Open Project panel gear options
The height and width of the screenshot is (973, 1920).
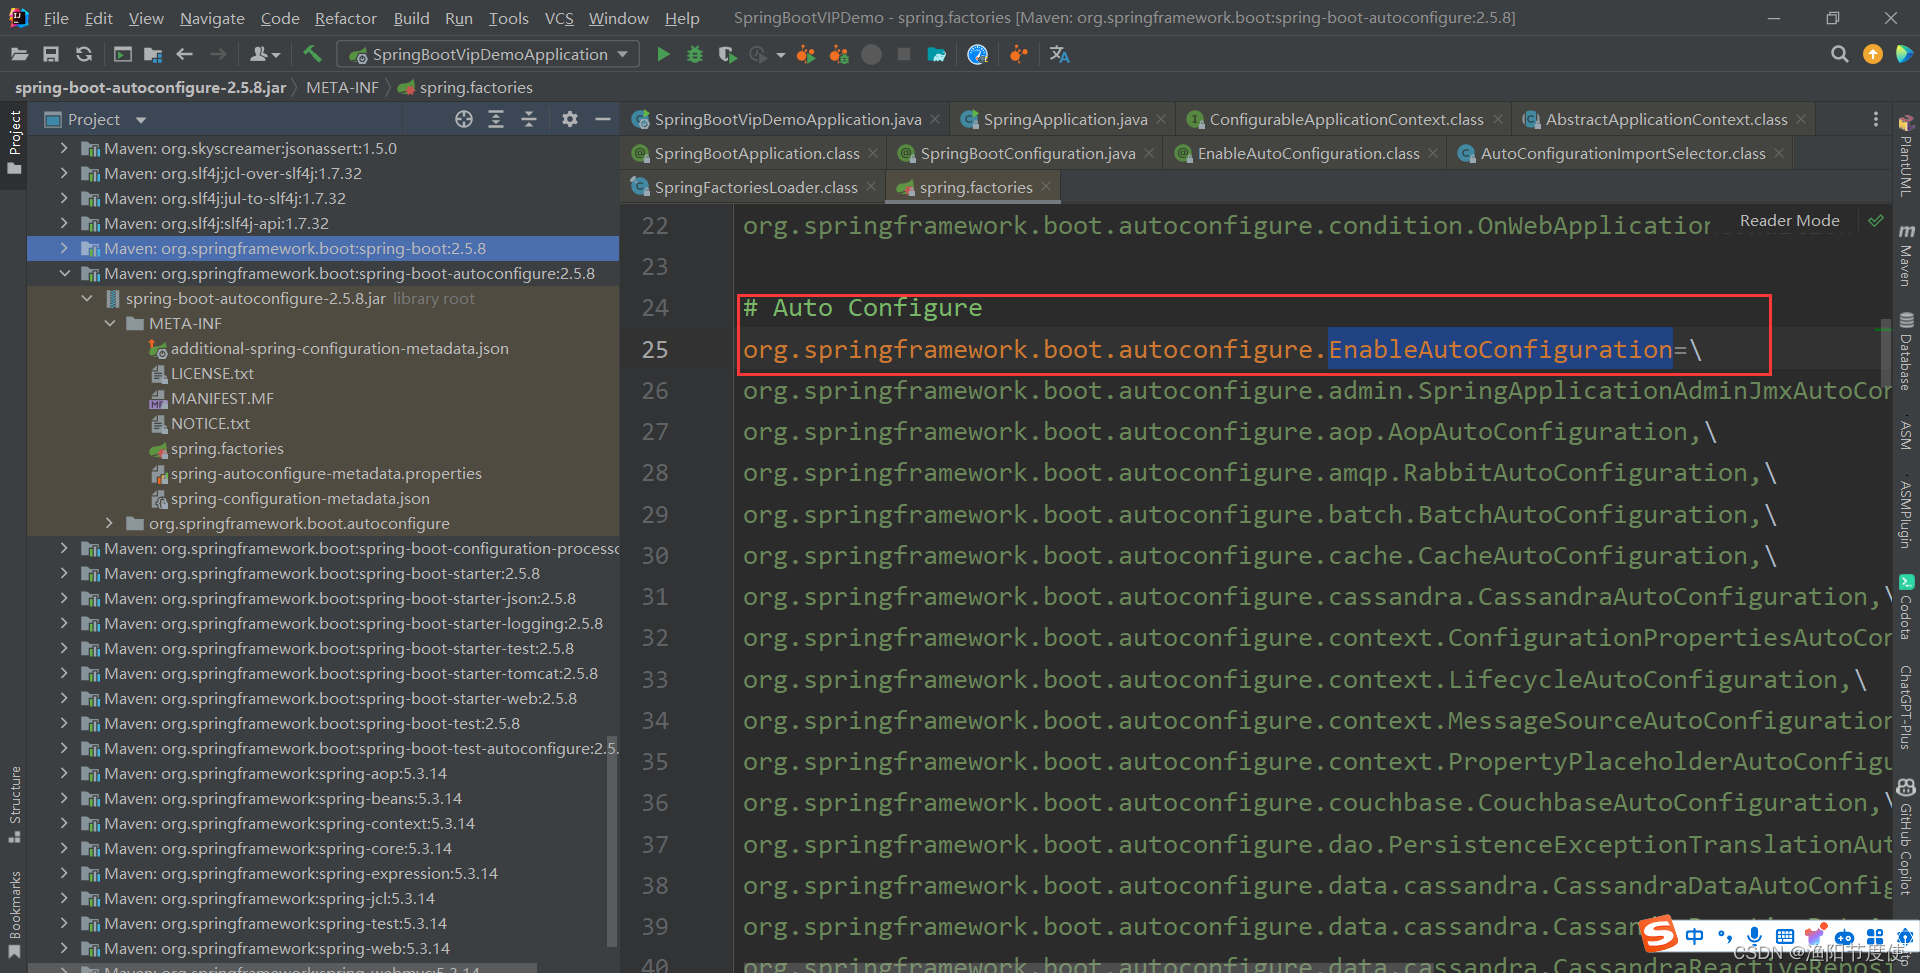click(570, 119)
